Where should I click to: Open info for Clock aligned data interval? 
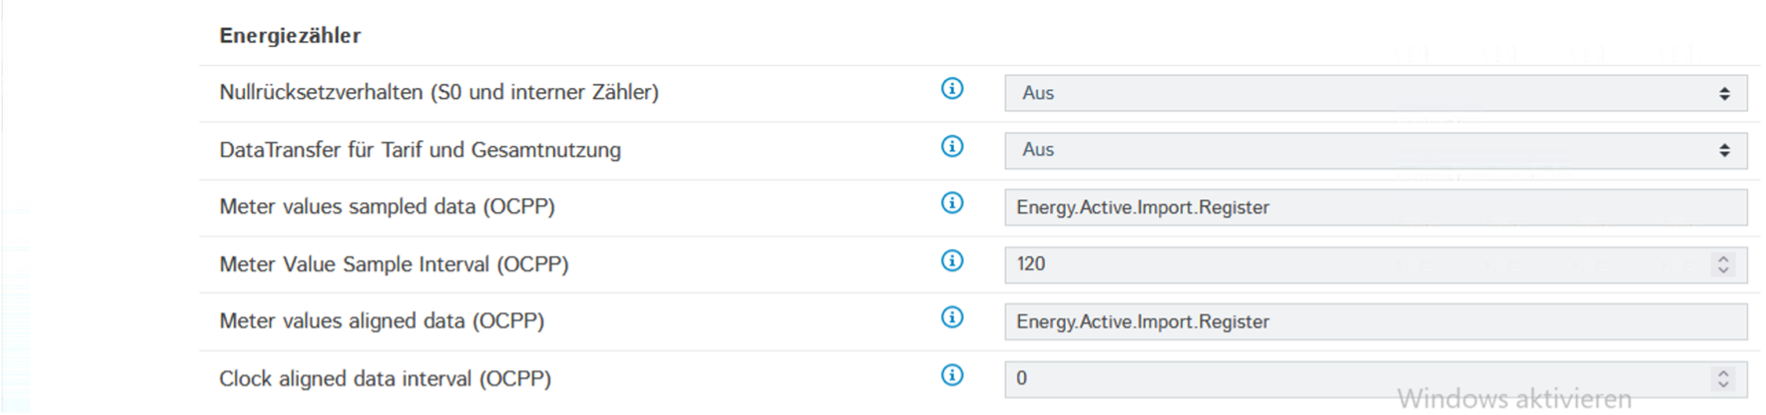(x=952, y=376)
